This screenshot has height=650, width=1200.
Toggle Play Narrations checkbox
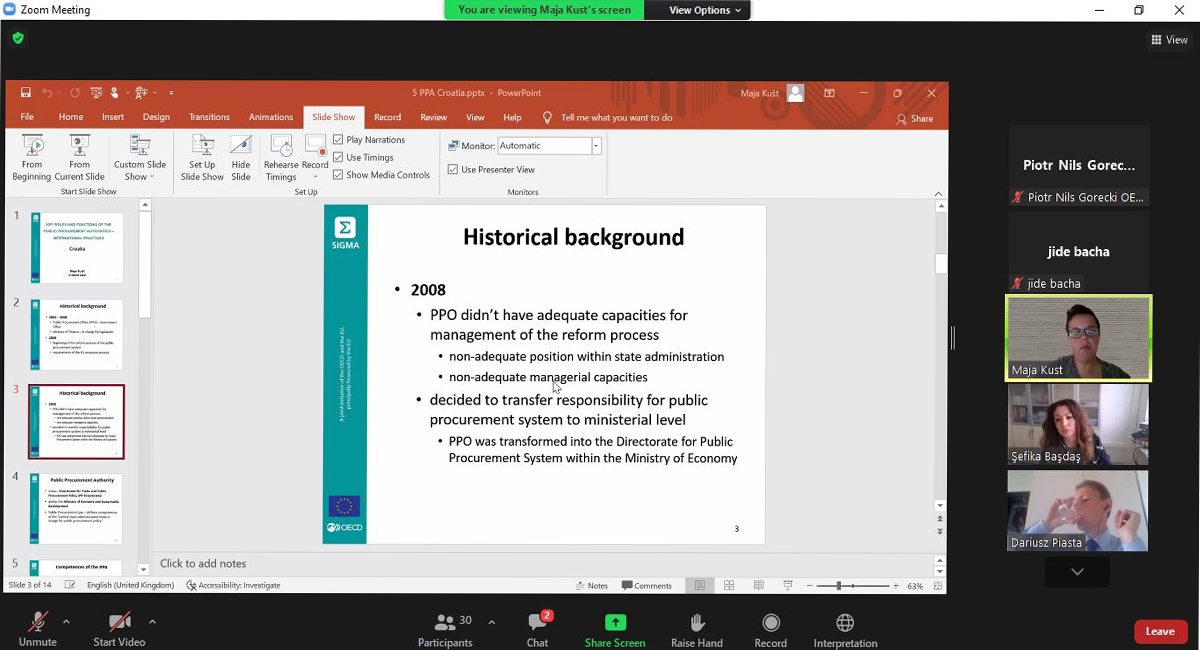pyautogui.click(x=338, y=140)
